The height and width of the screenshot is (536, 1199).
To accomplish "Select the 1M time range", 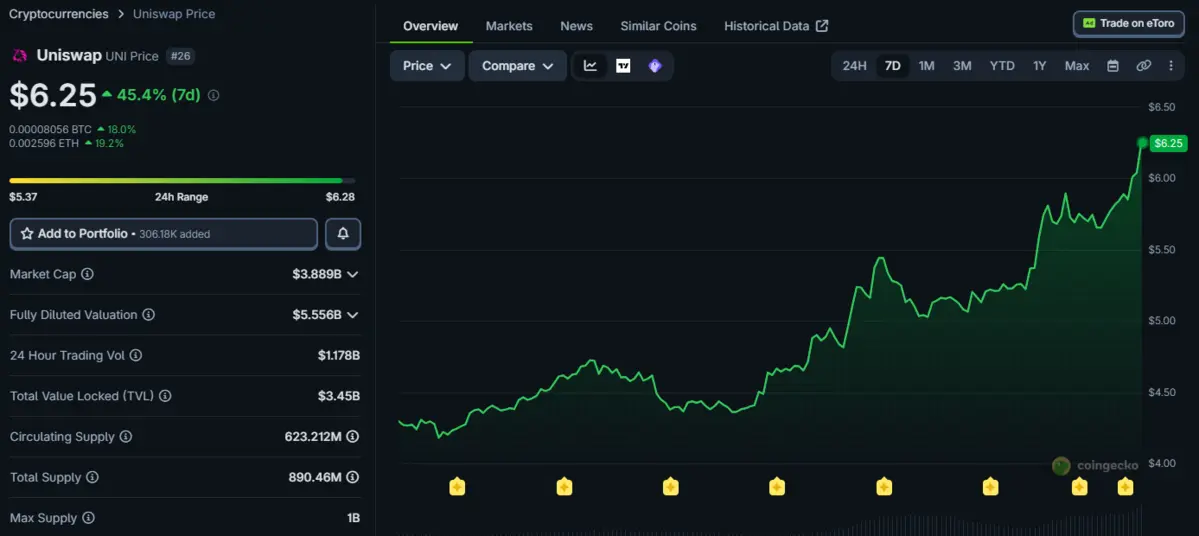I will [x=926, y=66].
